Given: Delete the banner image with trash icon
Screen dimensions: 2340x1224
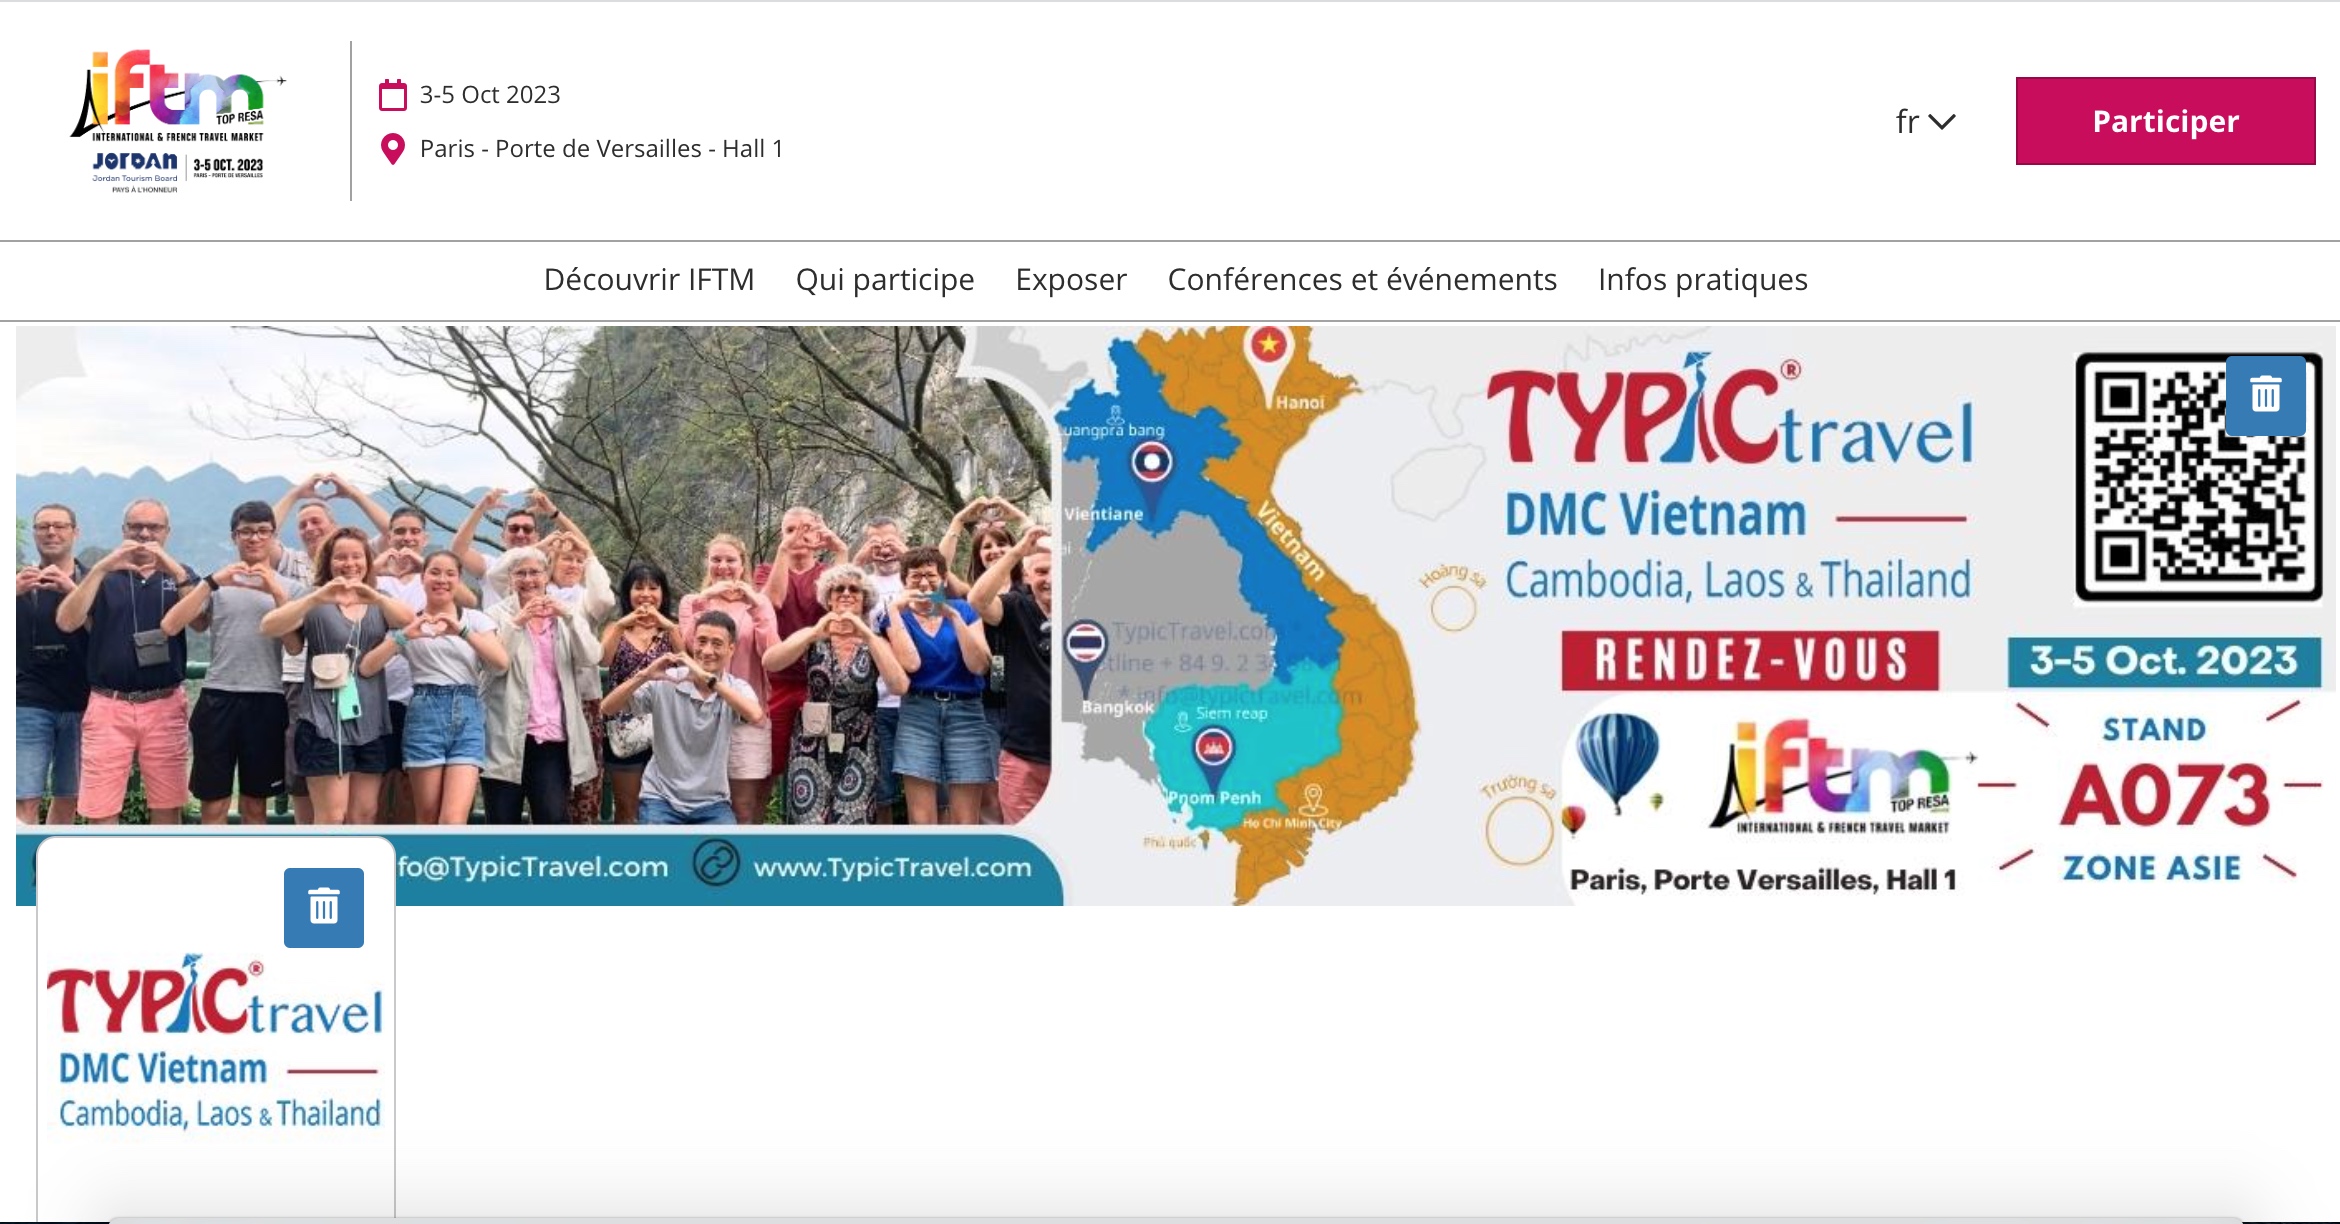Looking at the screenshot, I should (2266, 395).
